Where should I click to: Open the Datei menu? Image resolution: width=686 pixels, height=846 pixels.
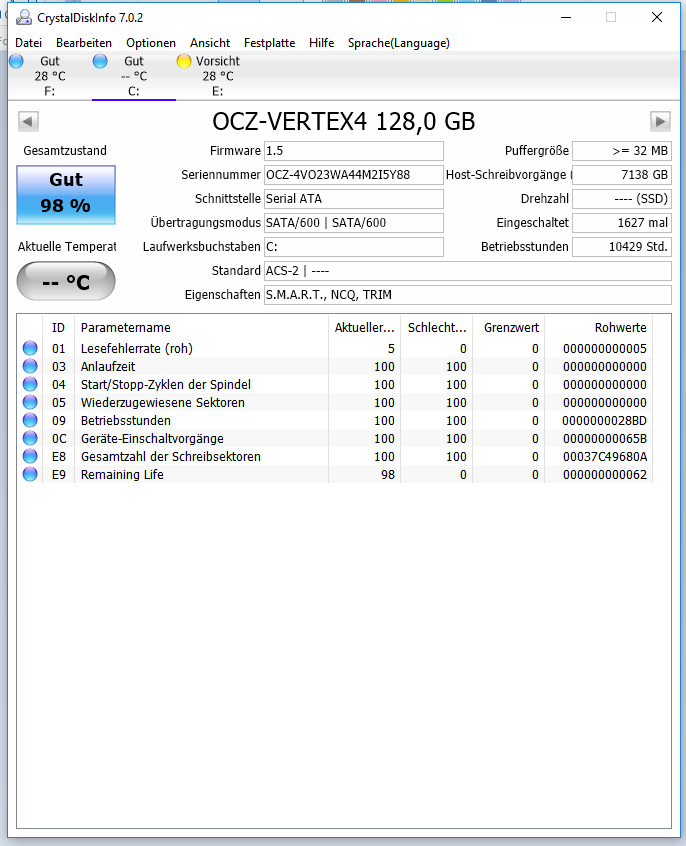28,43
